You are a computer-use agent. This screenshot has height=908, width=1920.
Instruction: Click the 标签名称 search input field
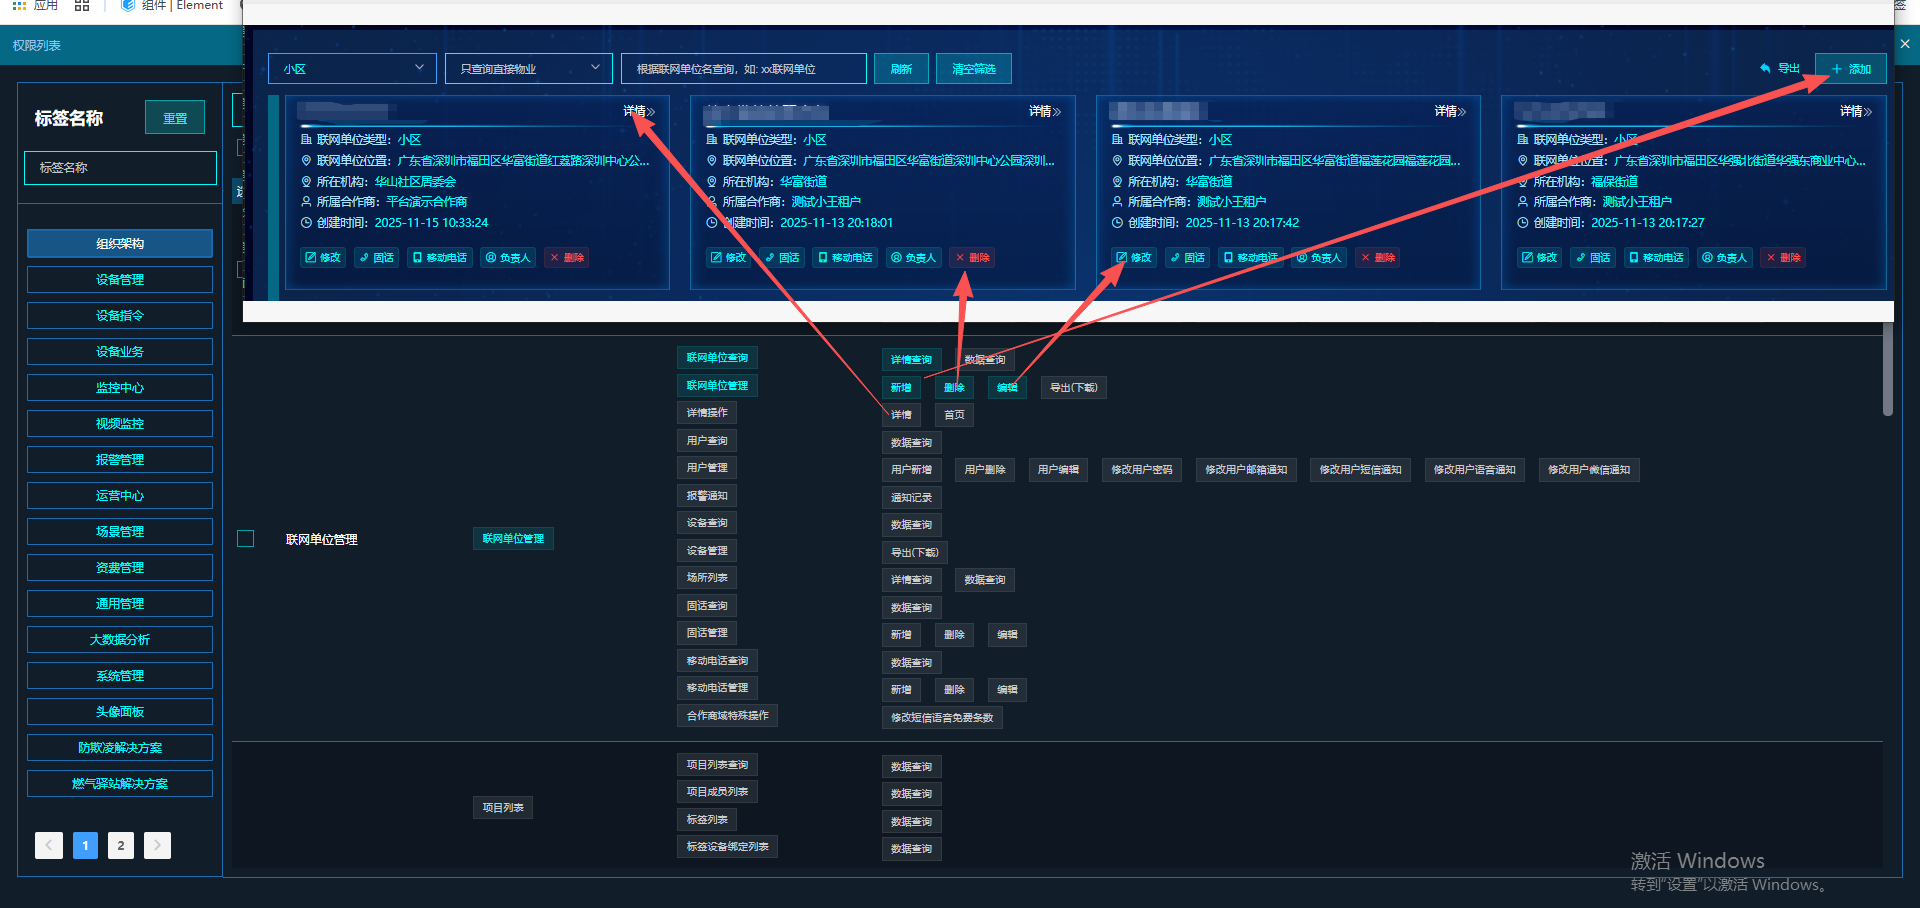click(120, 168)
